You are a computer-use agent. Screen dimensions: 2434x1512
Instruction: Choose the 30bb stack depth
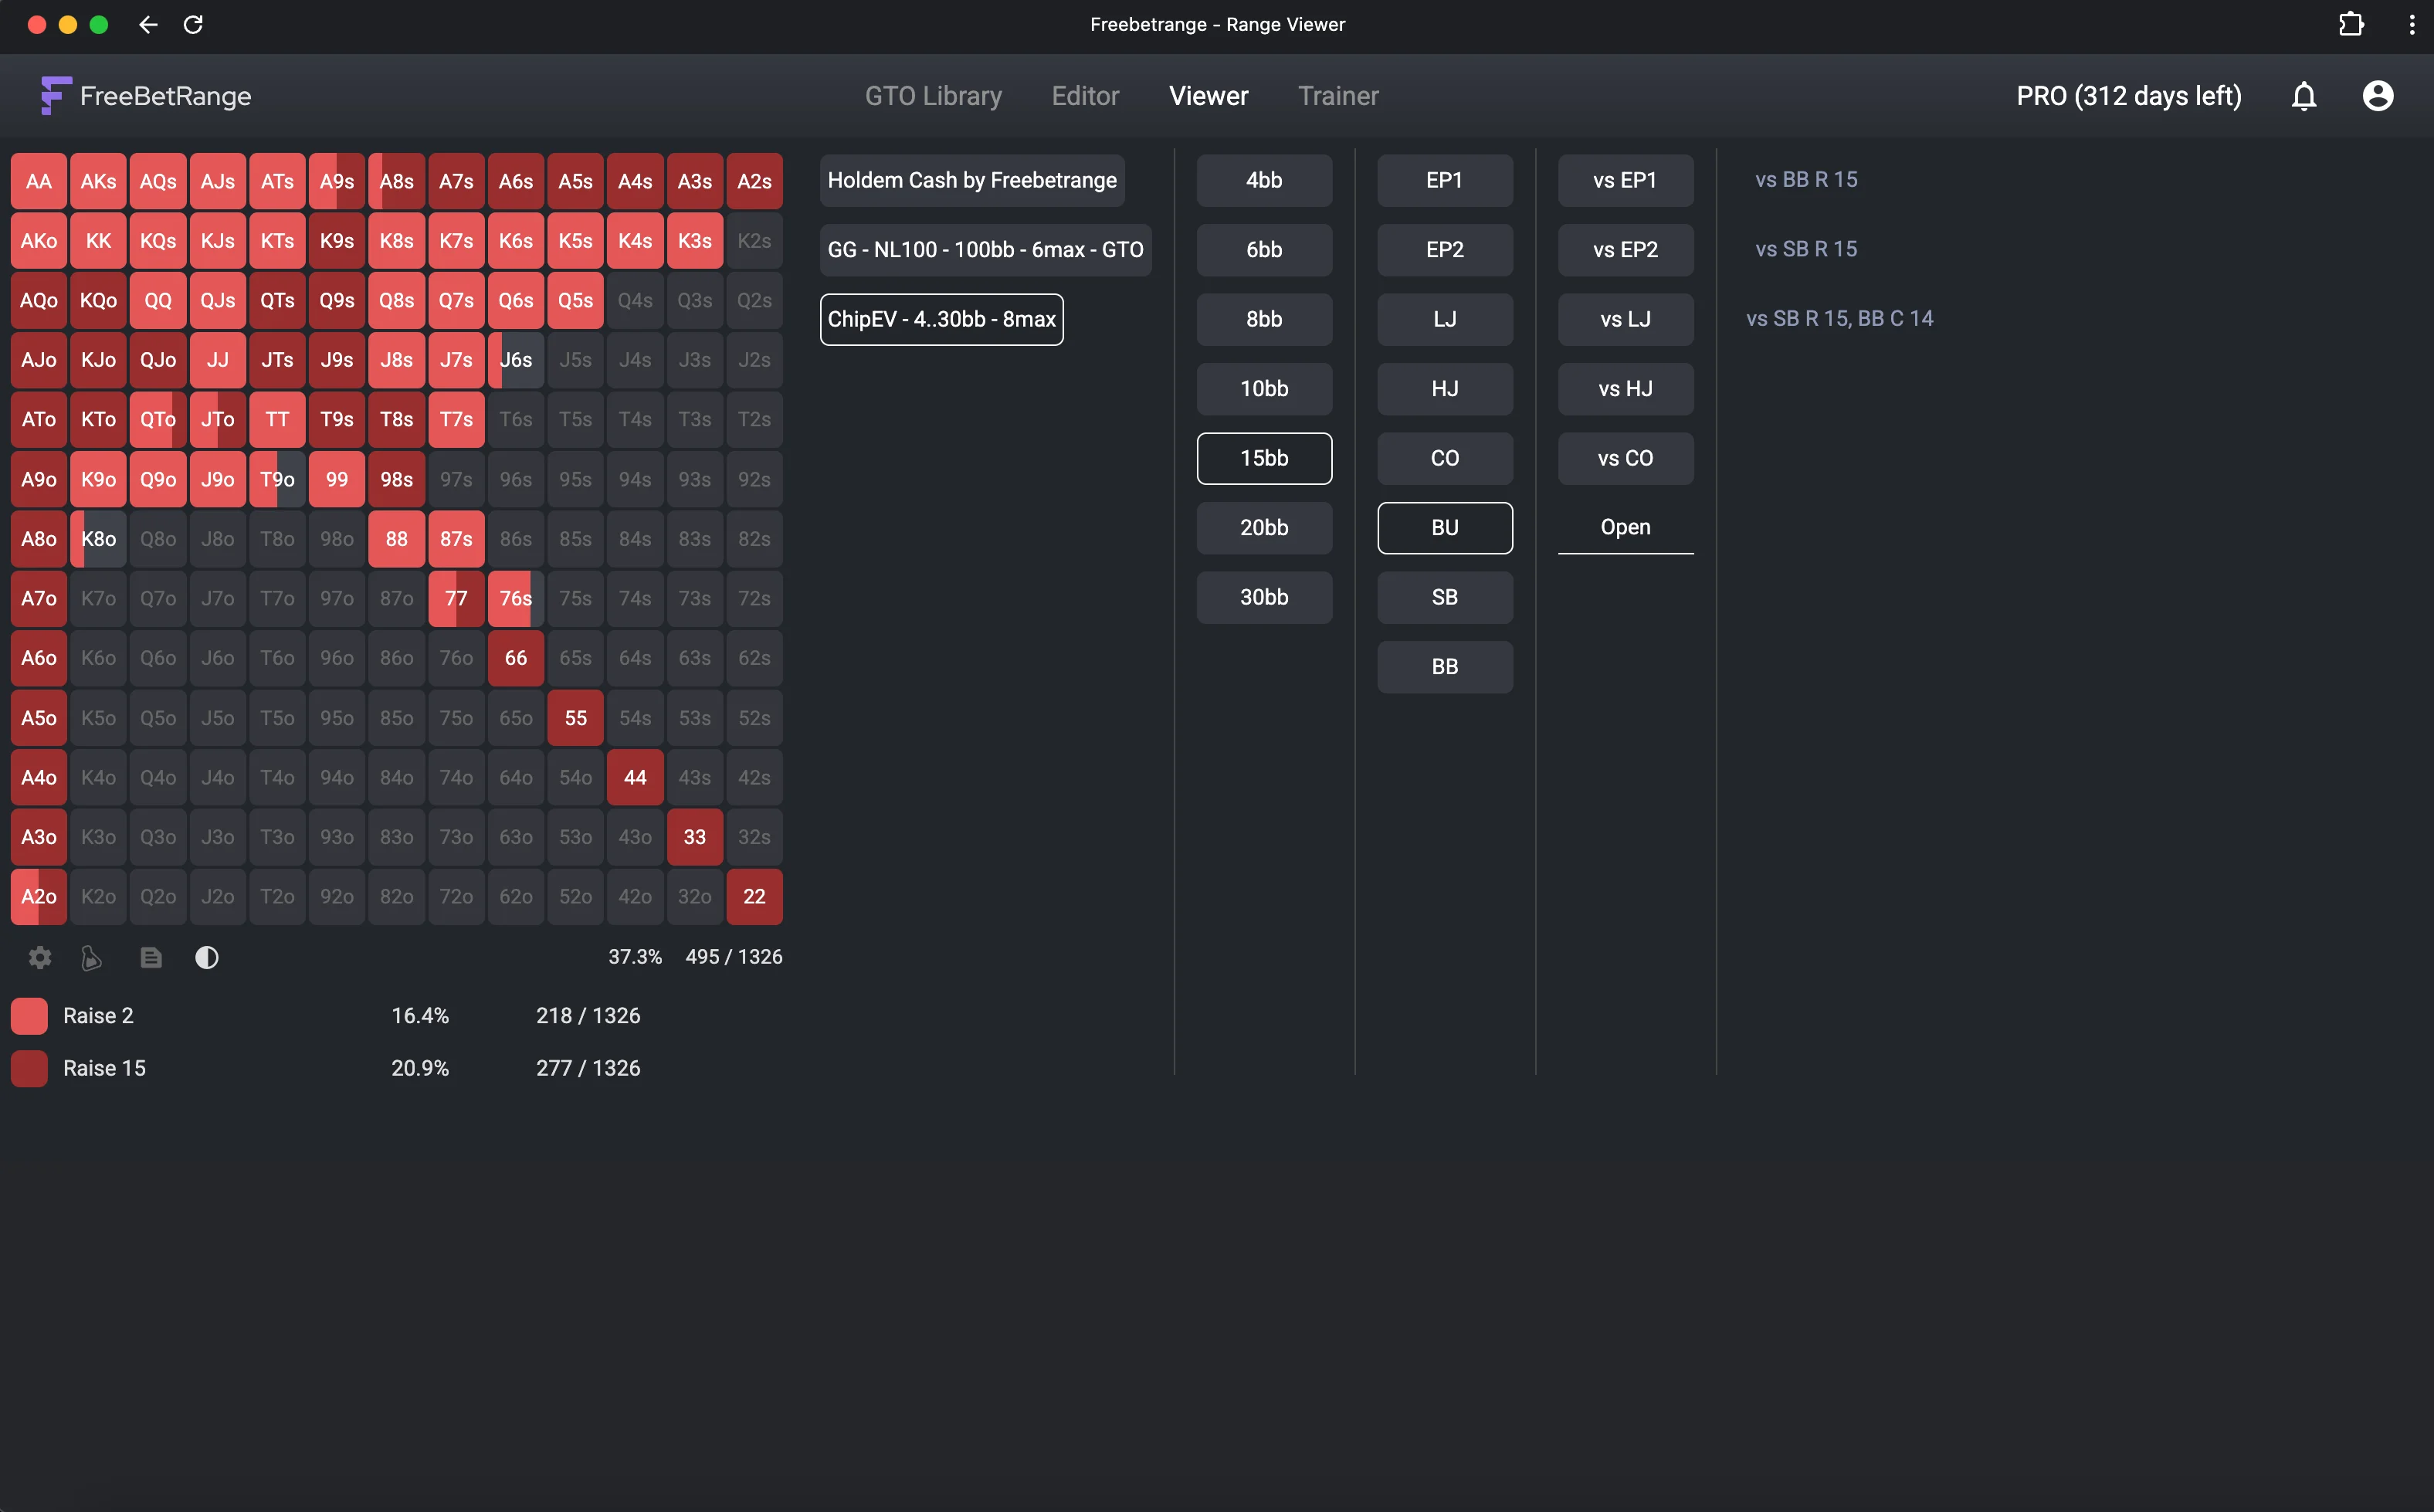coord(1264,597)
